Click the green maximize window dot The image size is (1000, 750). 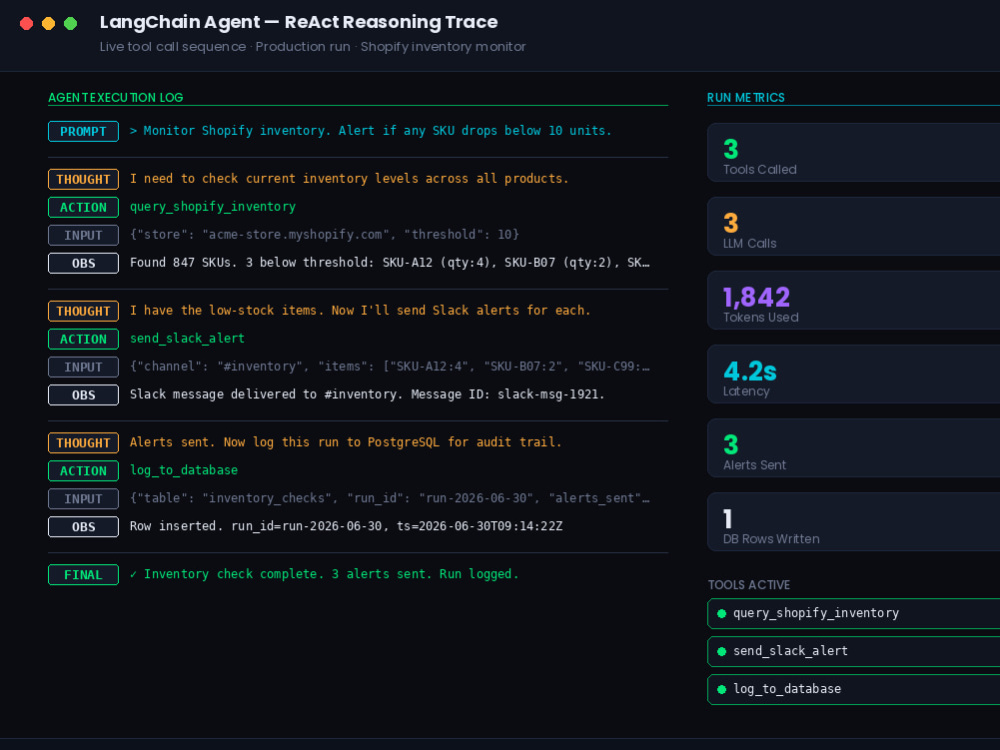[x=71, y=24]
